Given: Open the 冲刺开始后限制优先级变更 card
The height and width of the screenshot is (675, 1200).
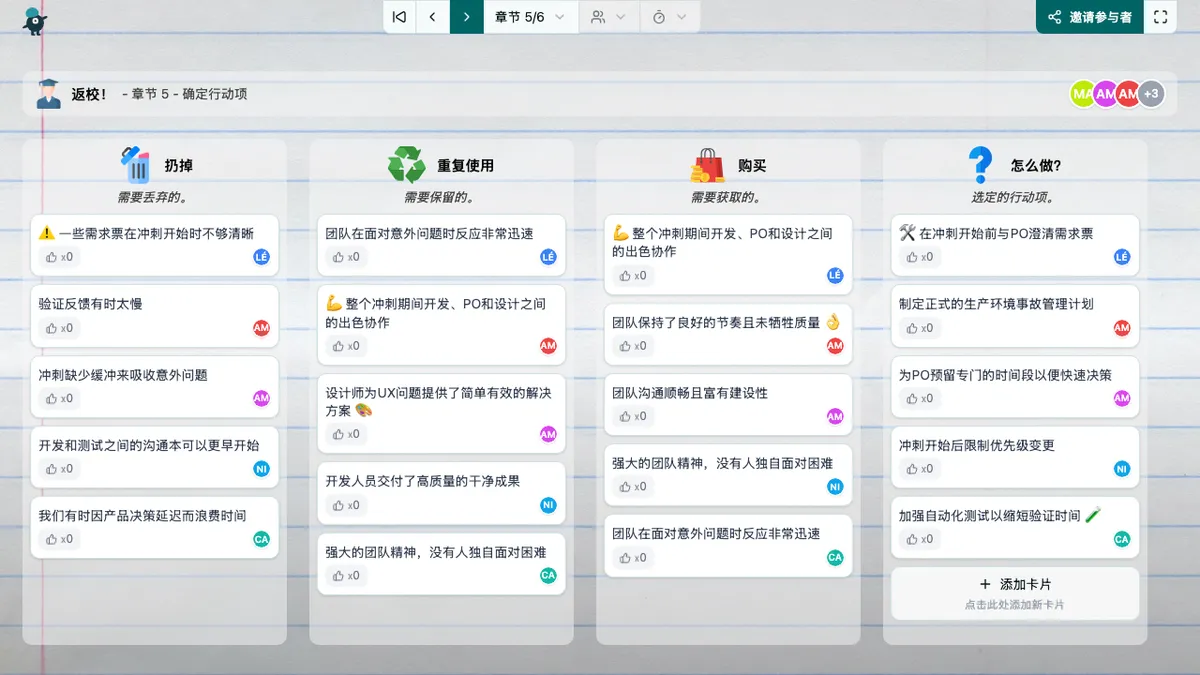Looking at the screenshot, I should pos(976,445).
